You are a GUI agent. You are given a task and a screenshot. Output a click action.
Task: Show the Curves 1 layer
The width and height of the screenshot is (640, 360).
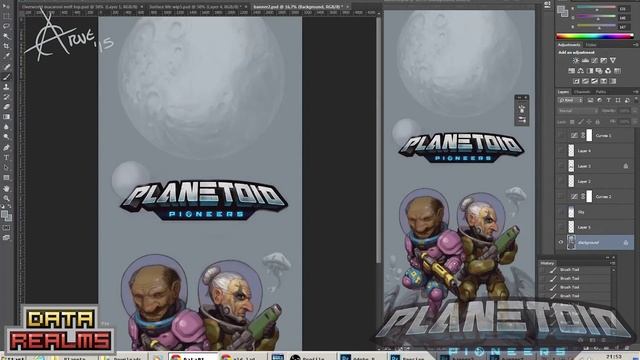tap(561, 136)
